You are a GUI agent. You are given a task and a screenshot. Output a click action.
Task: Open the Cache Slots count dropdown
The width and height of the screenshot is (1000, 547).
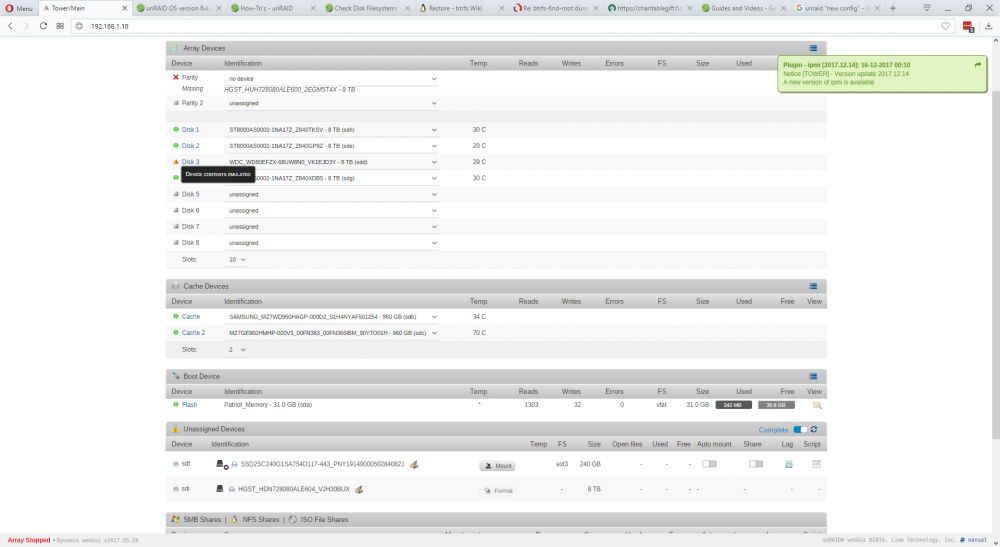click(x=237, y=349)
